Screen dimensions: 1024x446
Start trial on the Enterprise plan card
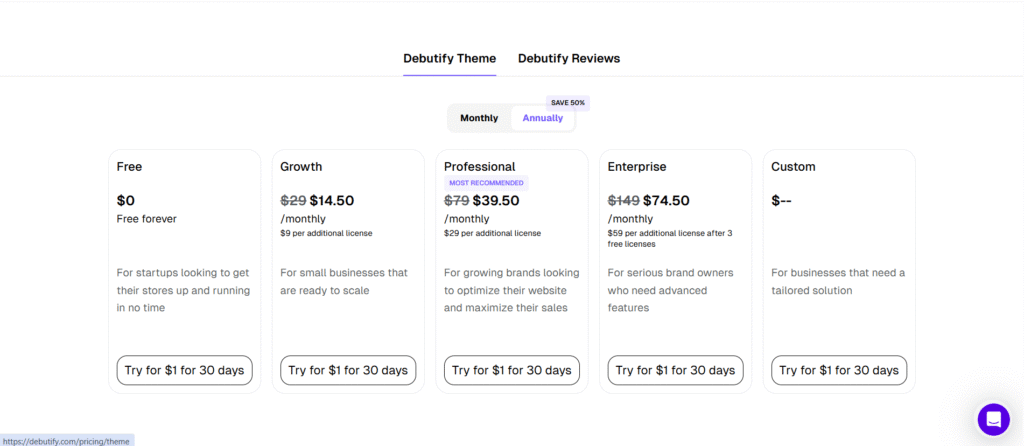click(x=675, y=370)
